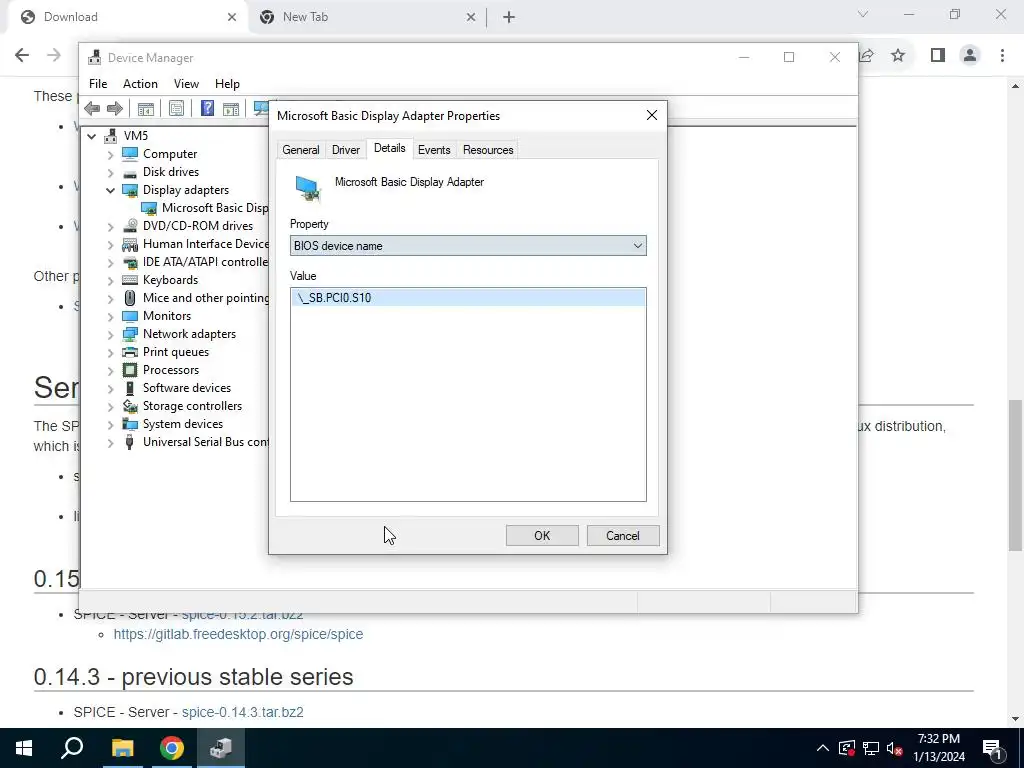The width and height of the screenshot is (1024, 768).
Task: Select the \_SB.PCI0.S10 value row
Action: (468, 298)
